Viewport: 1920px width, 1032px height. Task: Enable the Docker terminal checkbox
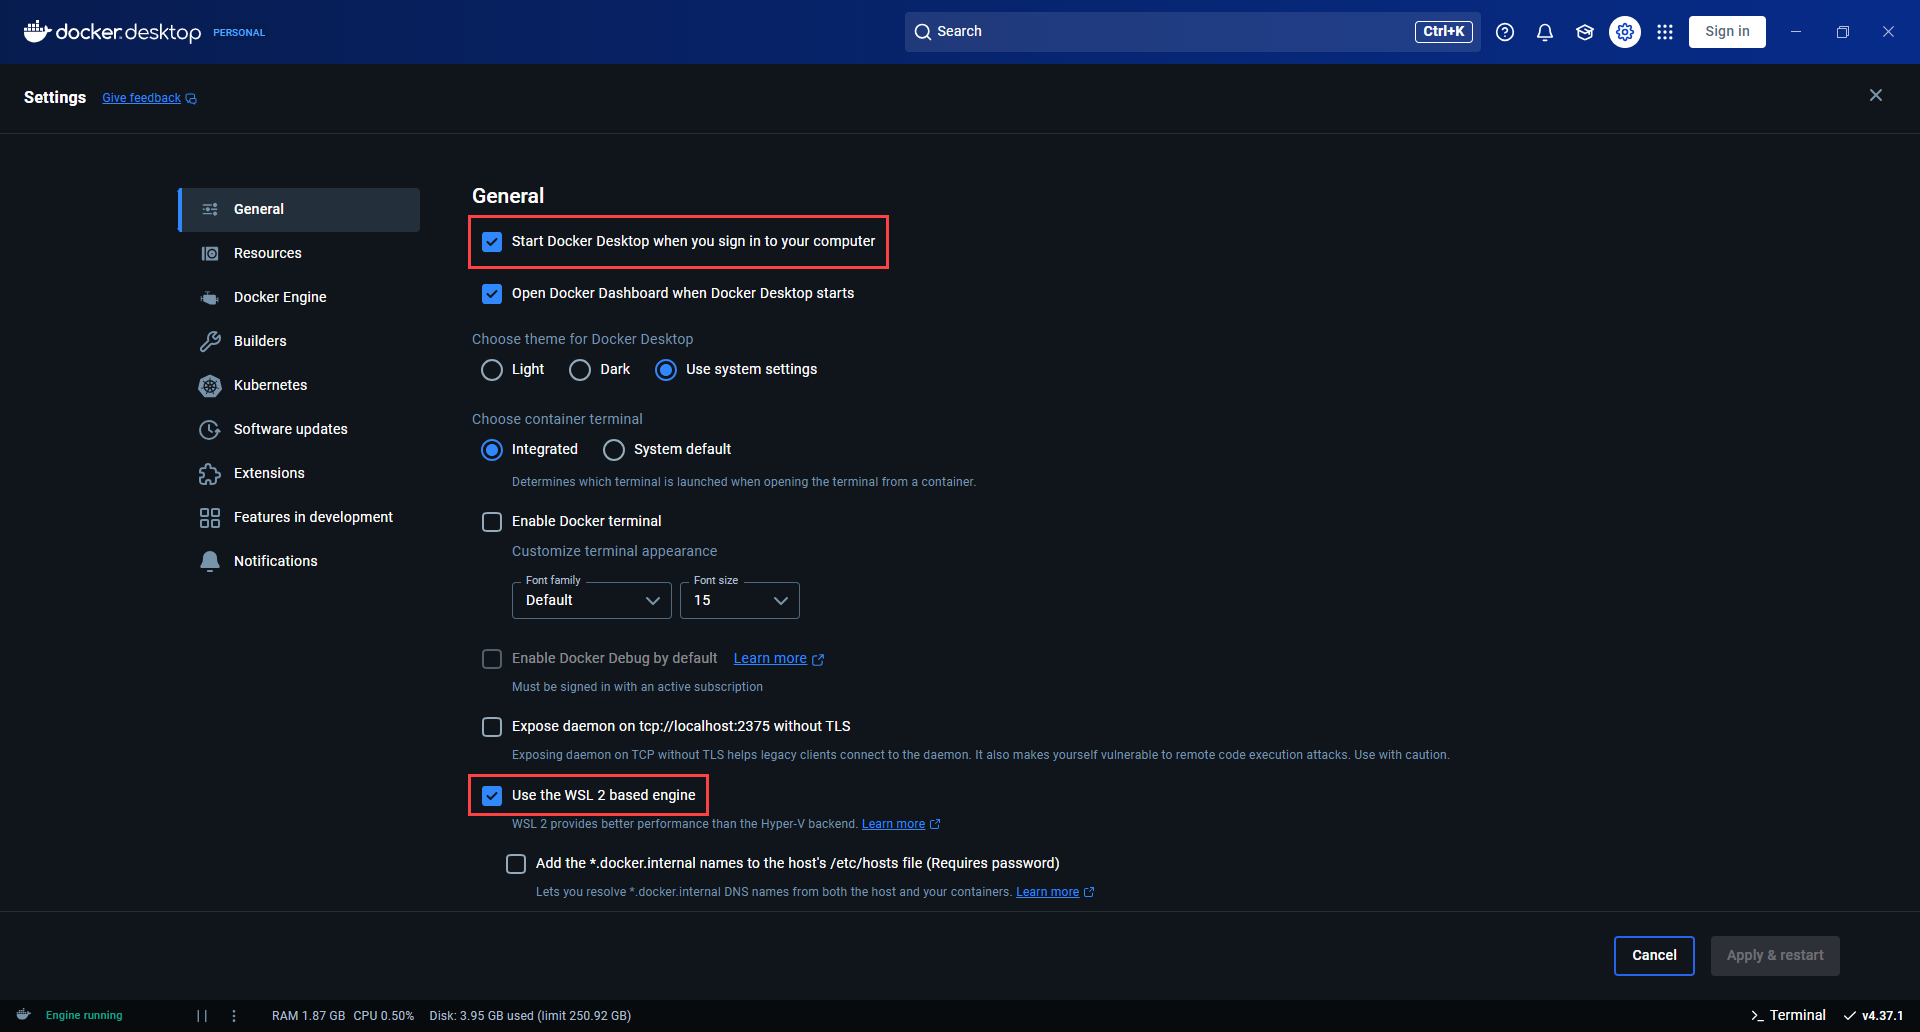(x=492, y=522)
